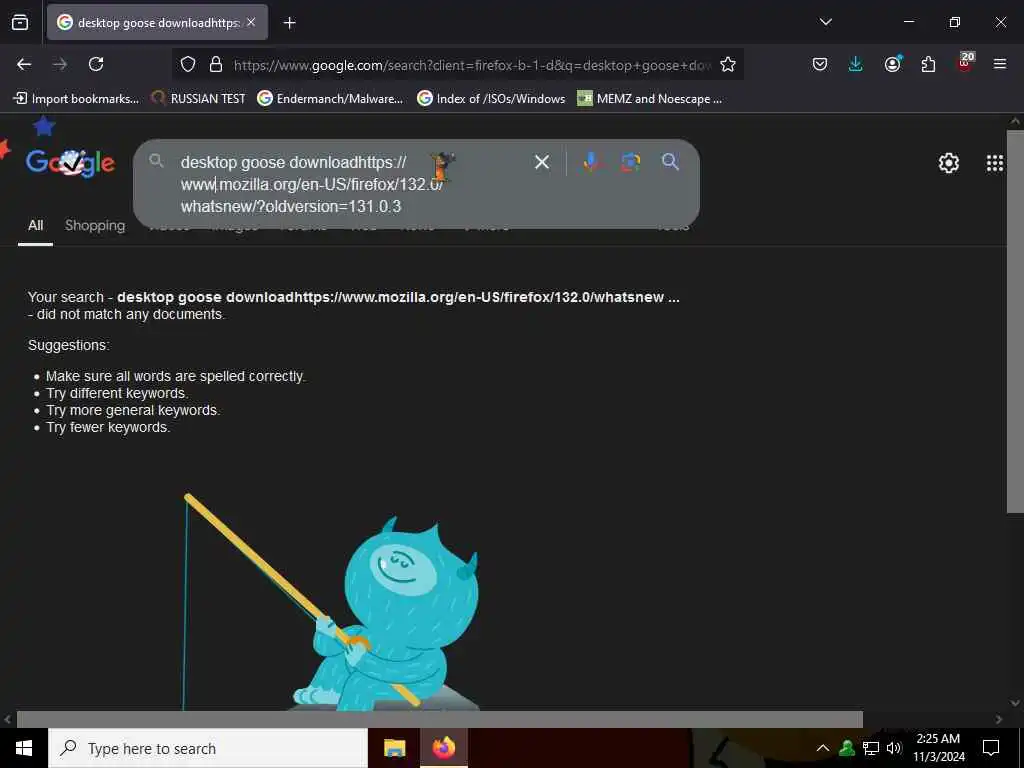
Task: Start Google voice search microphone
Action: [591, 162]
